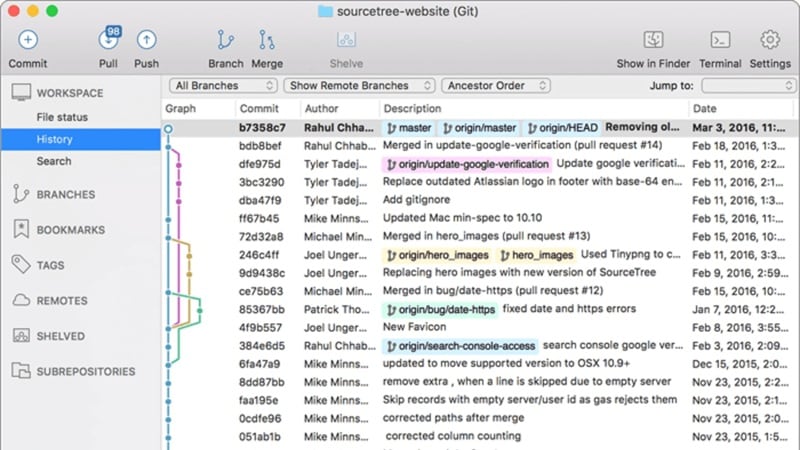The height and width of the screenshot is (450, 800).
Task: Open the Jump to combo box
Action: click(748, 86)
